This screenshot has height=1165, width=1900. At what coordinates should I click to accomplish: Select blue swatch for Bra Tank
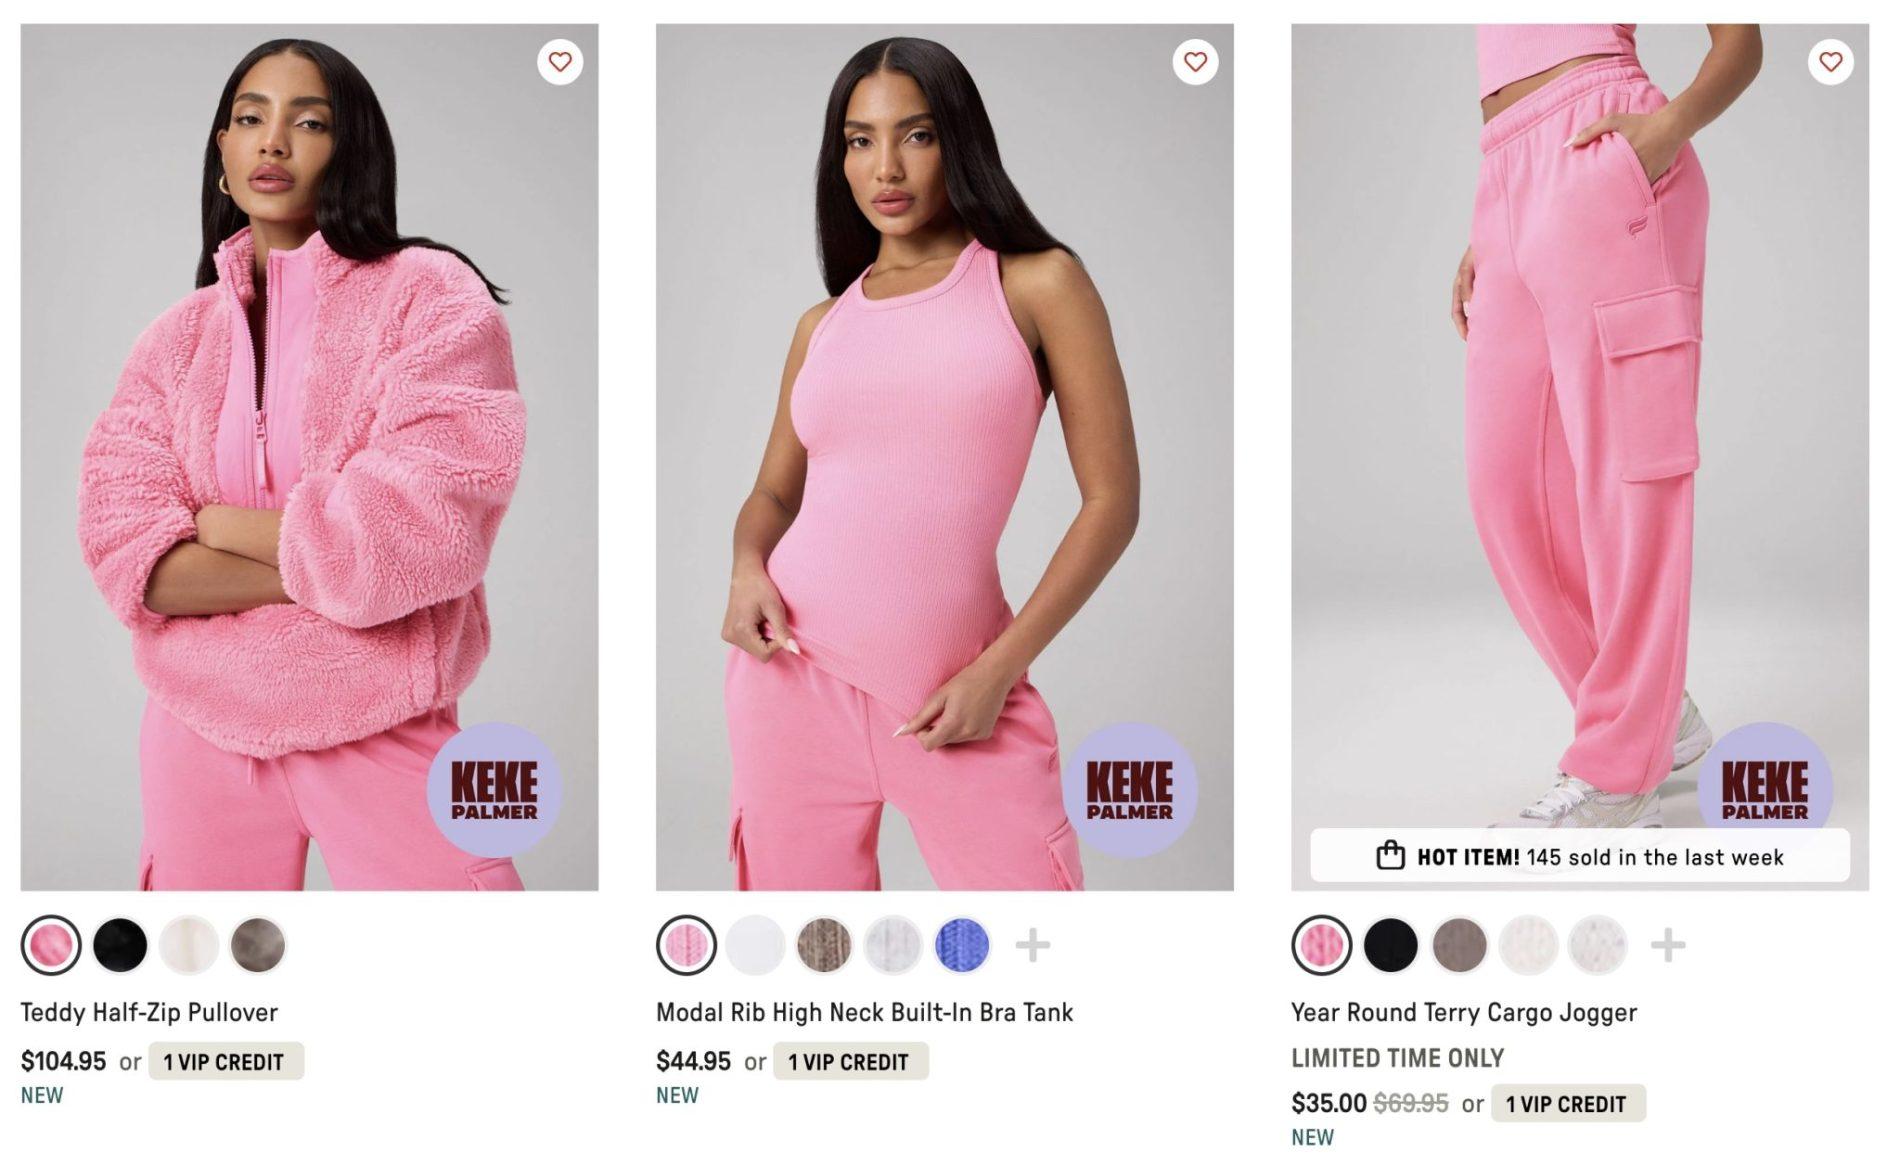click(962, 945)
